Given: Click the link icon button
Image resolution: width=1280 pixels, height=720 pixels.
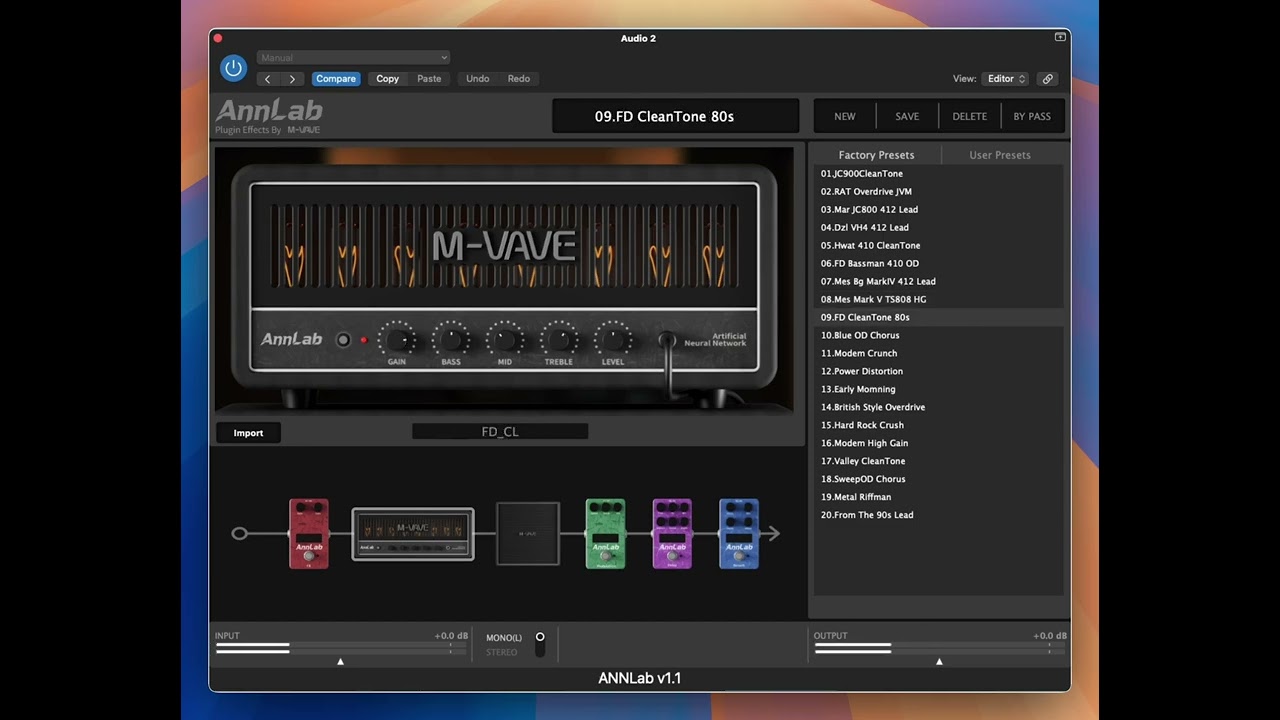Looking at the screenshot, I should [1047, 79].
